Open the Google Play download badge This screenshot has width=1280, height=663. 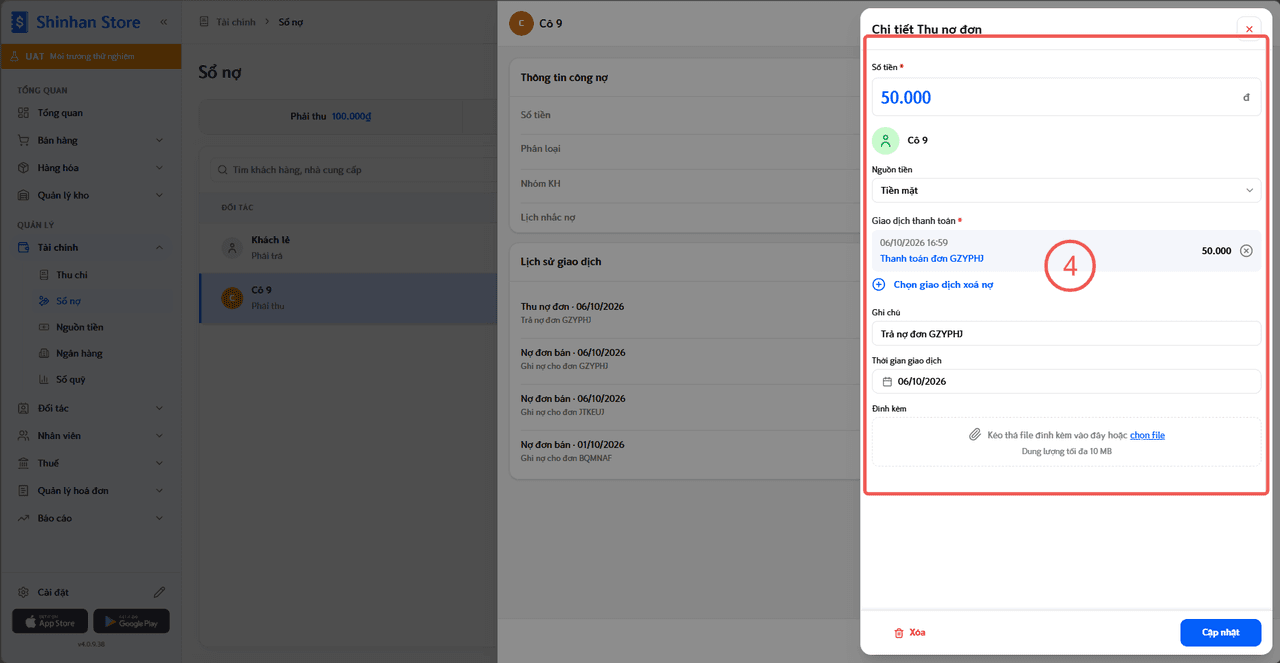(x=131, y=621)
